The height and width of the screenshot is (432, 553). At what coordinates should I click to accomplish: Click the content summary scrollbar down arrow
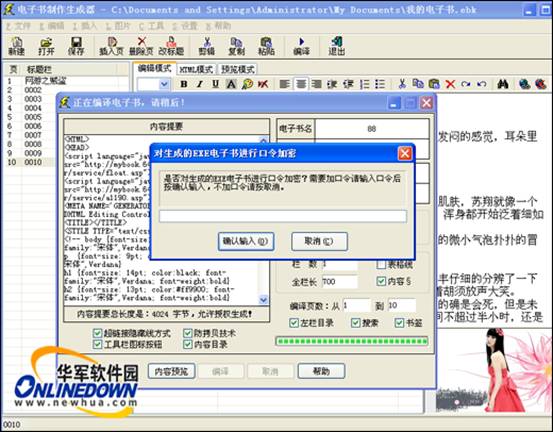263,300
